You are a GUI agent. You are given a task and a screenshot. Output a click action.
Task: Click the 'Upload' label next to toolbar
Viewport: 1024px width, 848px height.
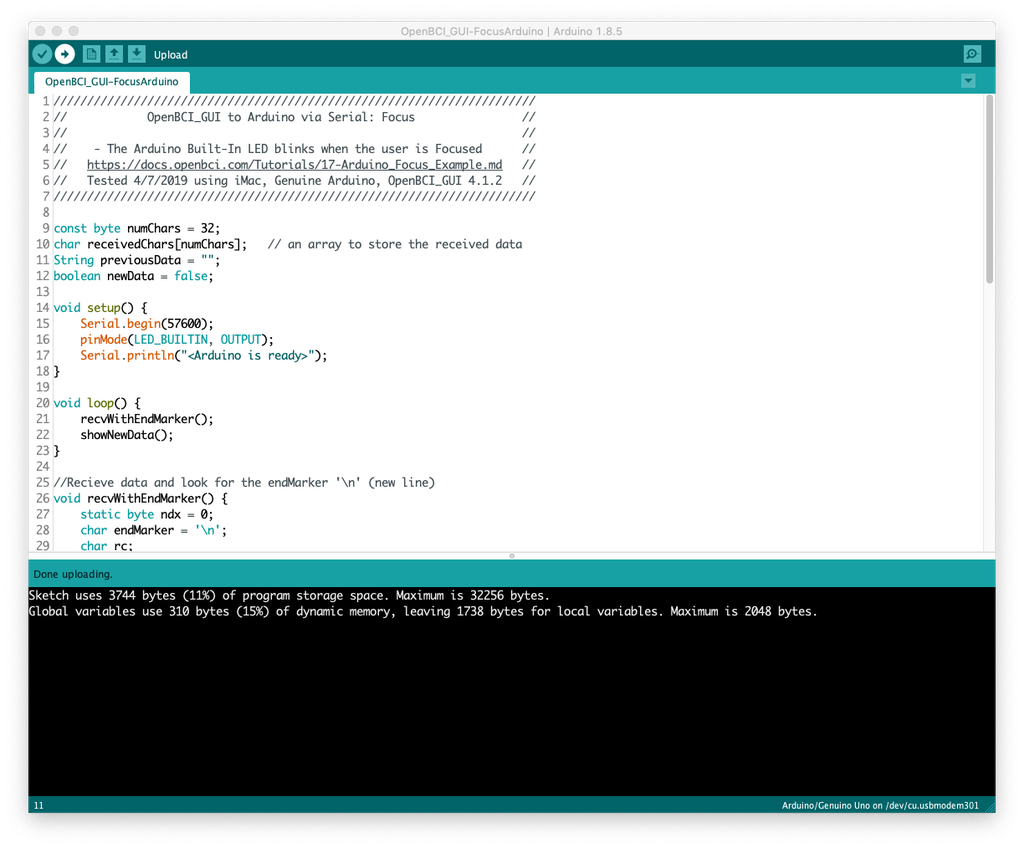pos(170,55)
